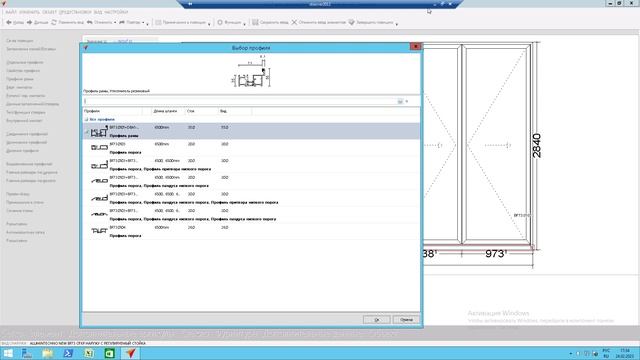Click the Дальше forward arrow in toolbar
640x360 pixels.
[x=29, y=22]
